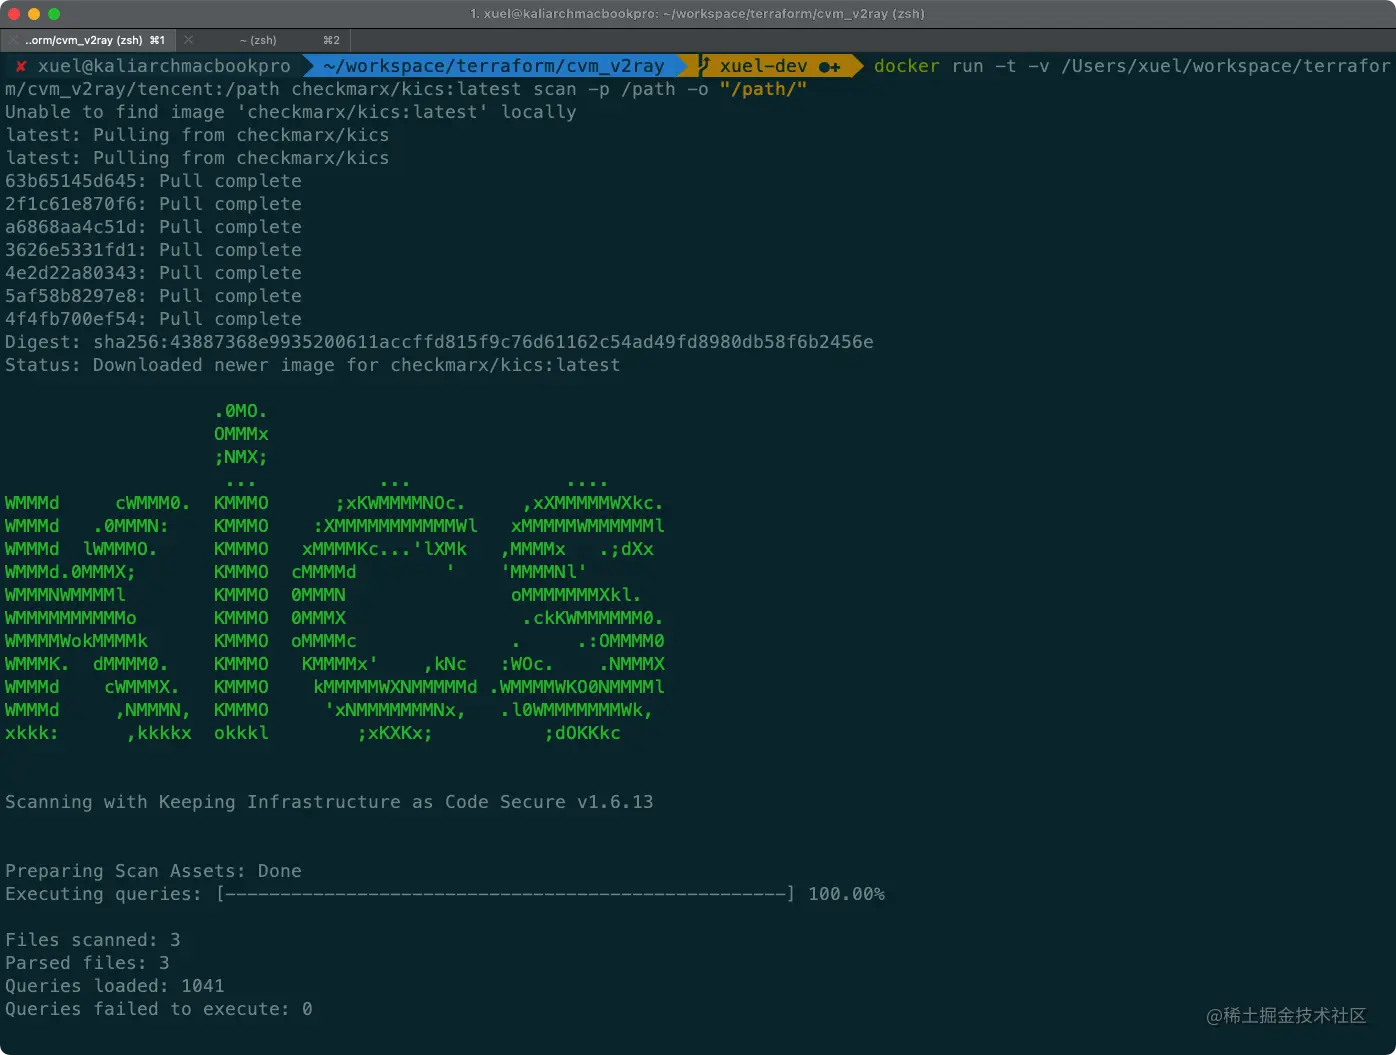The image size is (1396, 1055).
Task: Click the 'Queries loaded: 1041' line
Action: coord(115,986)
